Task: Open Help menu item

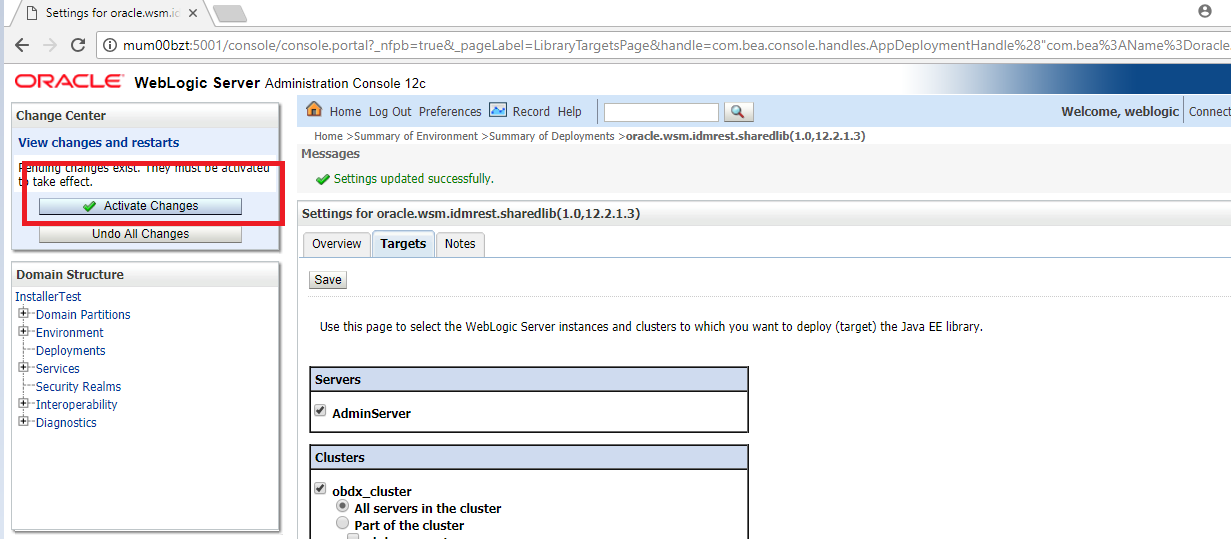Action: (x=569, y=112)
